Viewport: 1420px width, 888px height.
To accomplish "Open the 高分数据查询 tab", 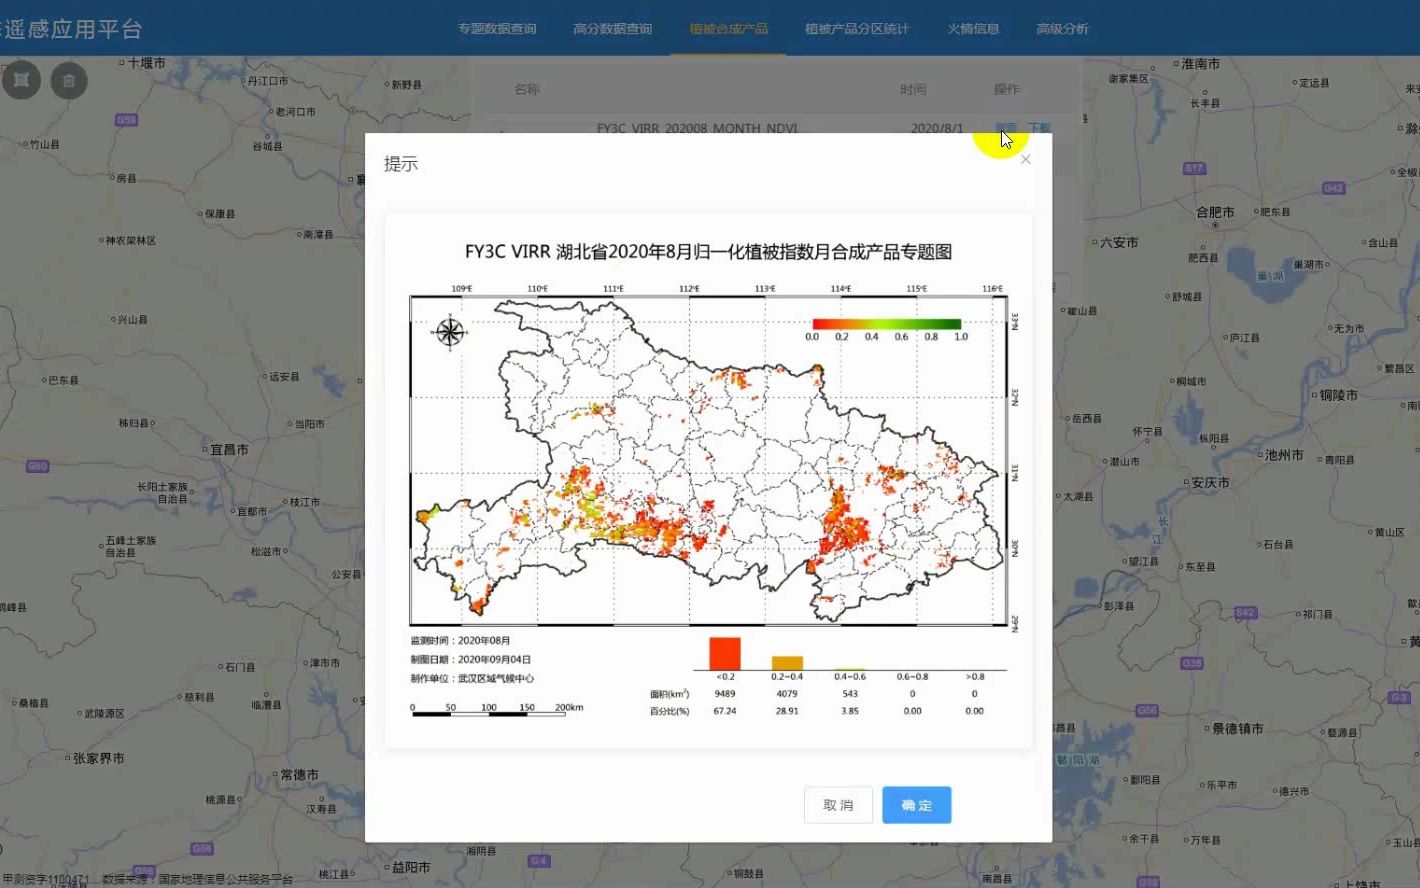I will (613, 29).
